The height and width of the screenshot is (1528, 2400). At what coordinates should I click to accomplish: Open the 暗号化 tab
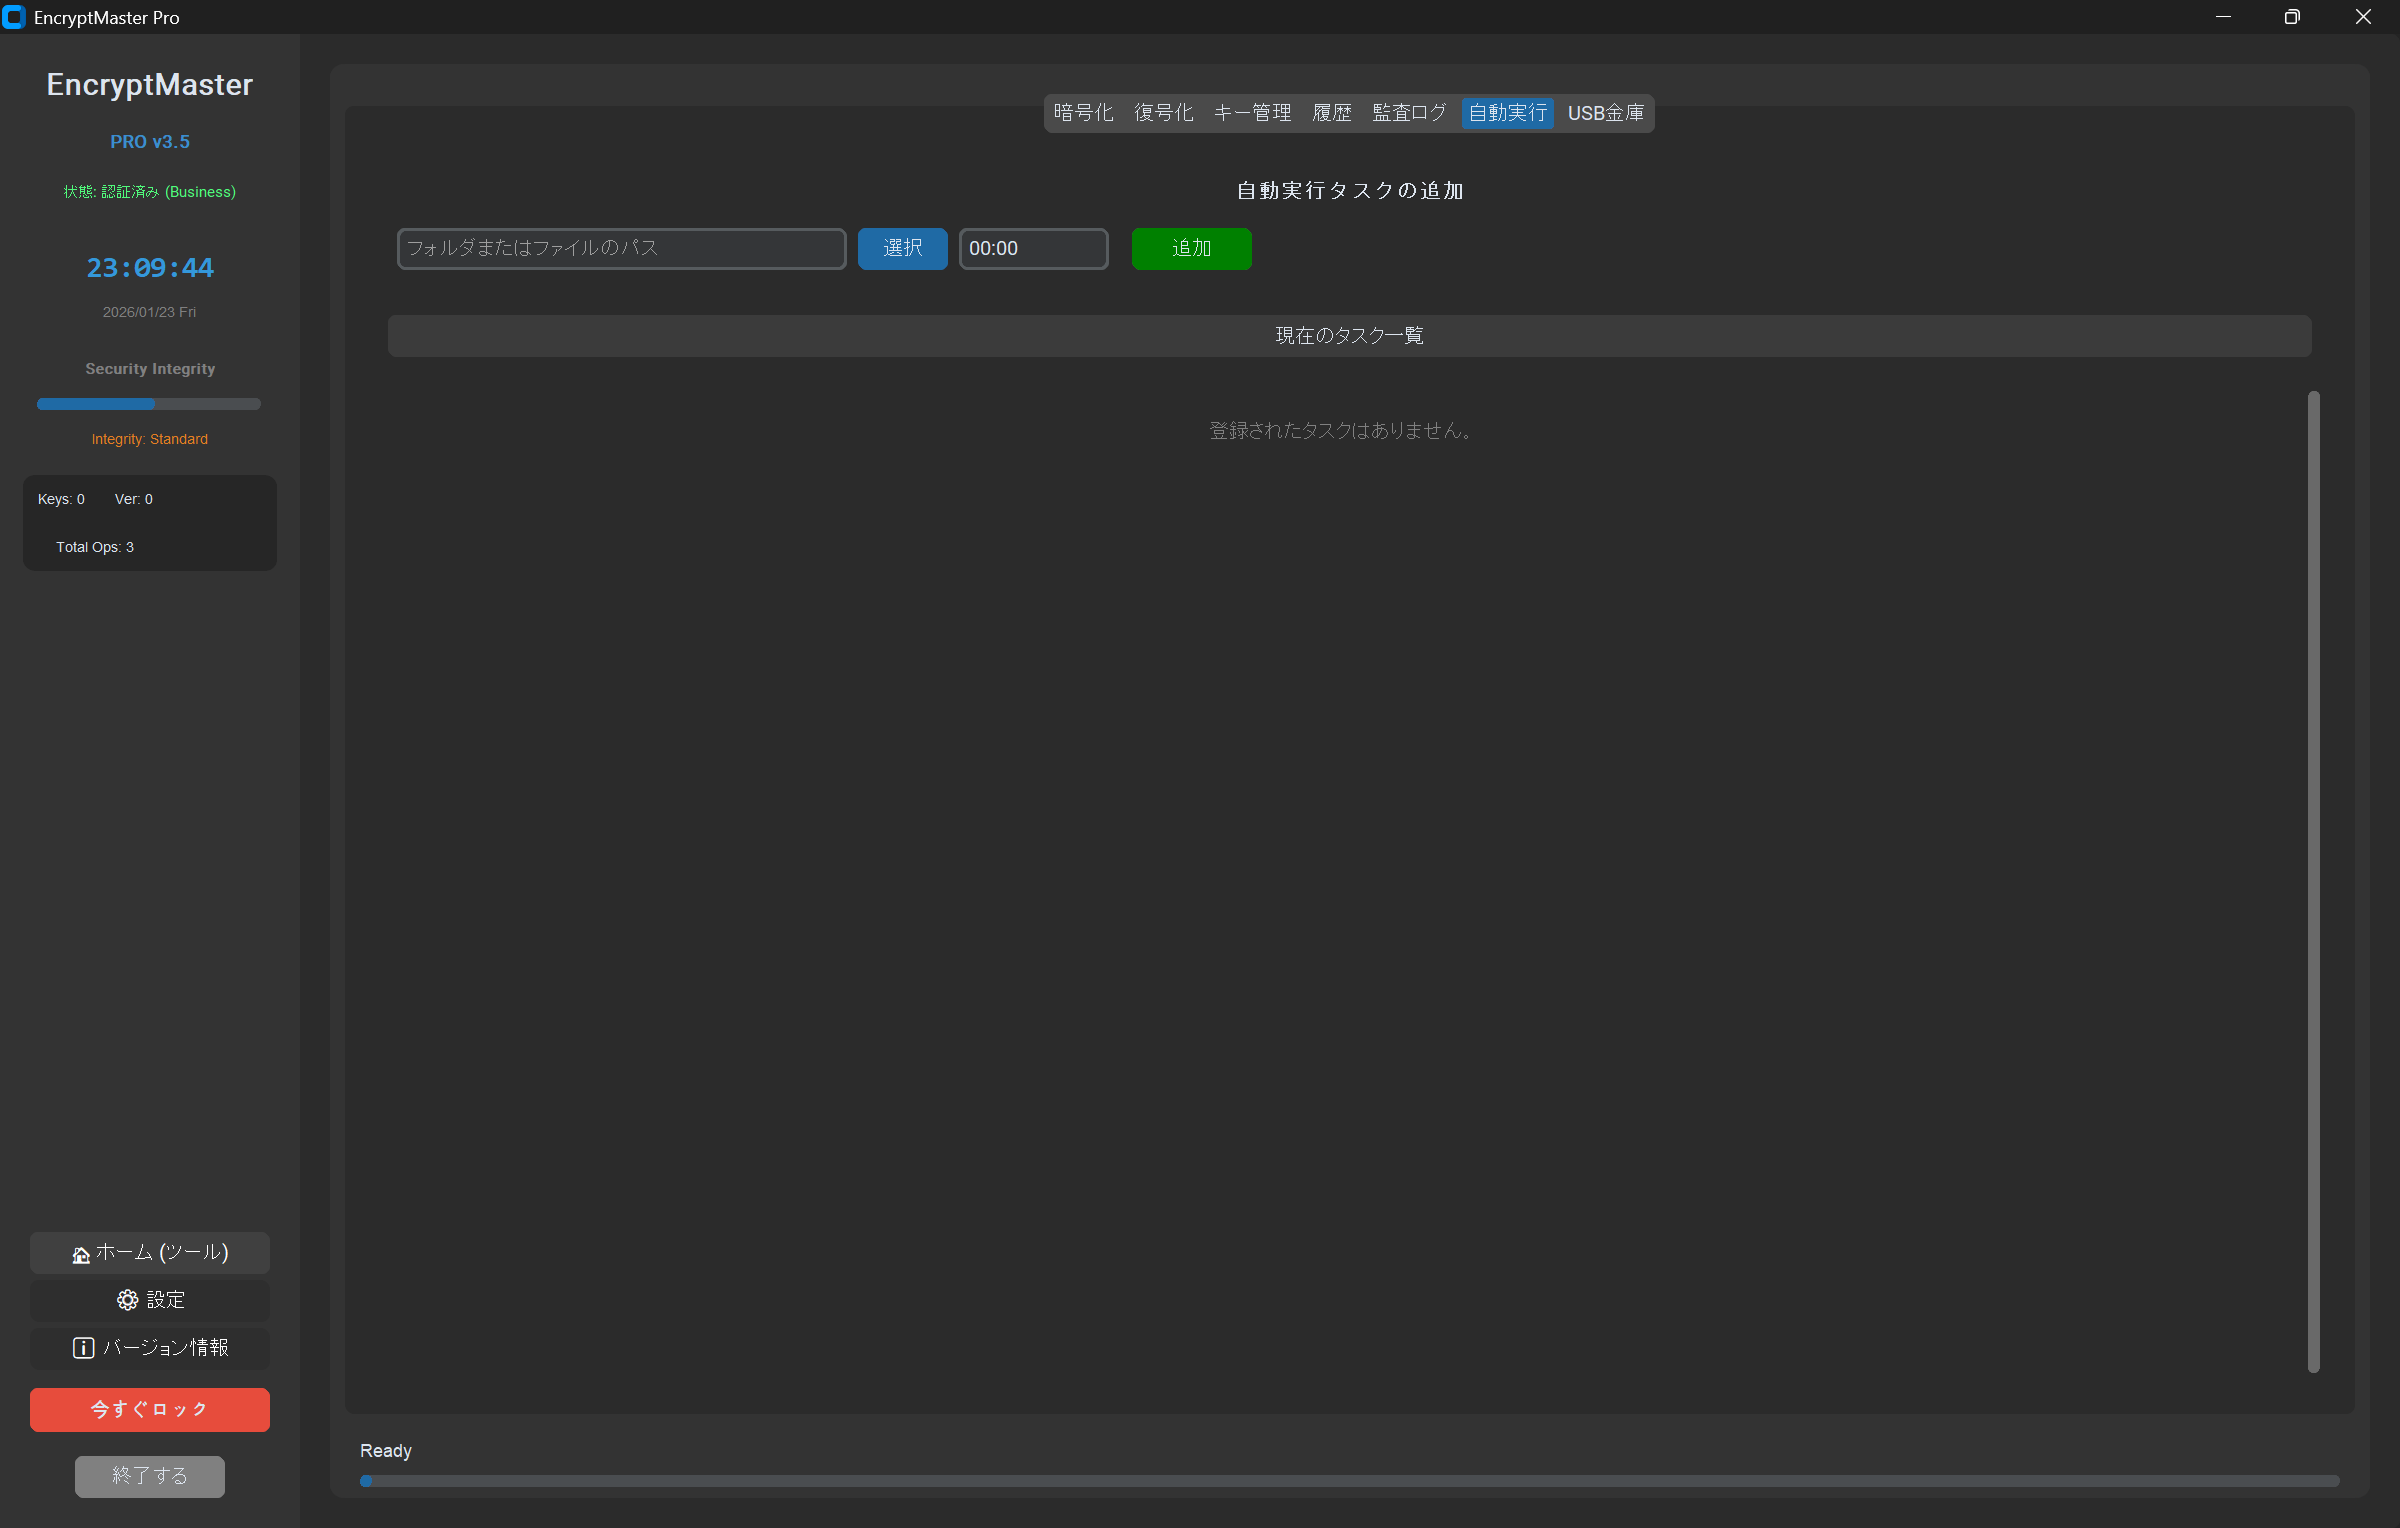pyautogui.click(x=1083, y=113)
